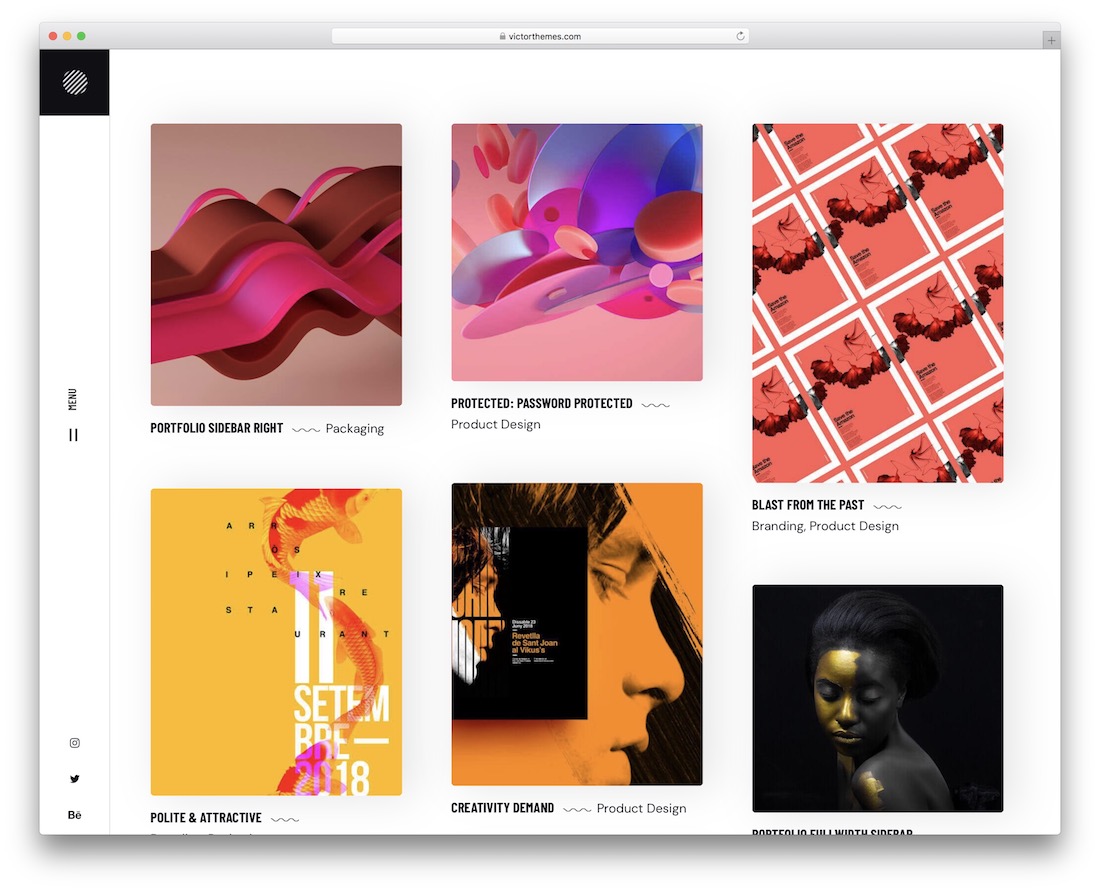Viewport: 1100px width, 891px height.
Task: Select Branding, Product Design under Blast From The Past
Action: pos(825,526)
